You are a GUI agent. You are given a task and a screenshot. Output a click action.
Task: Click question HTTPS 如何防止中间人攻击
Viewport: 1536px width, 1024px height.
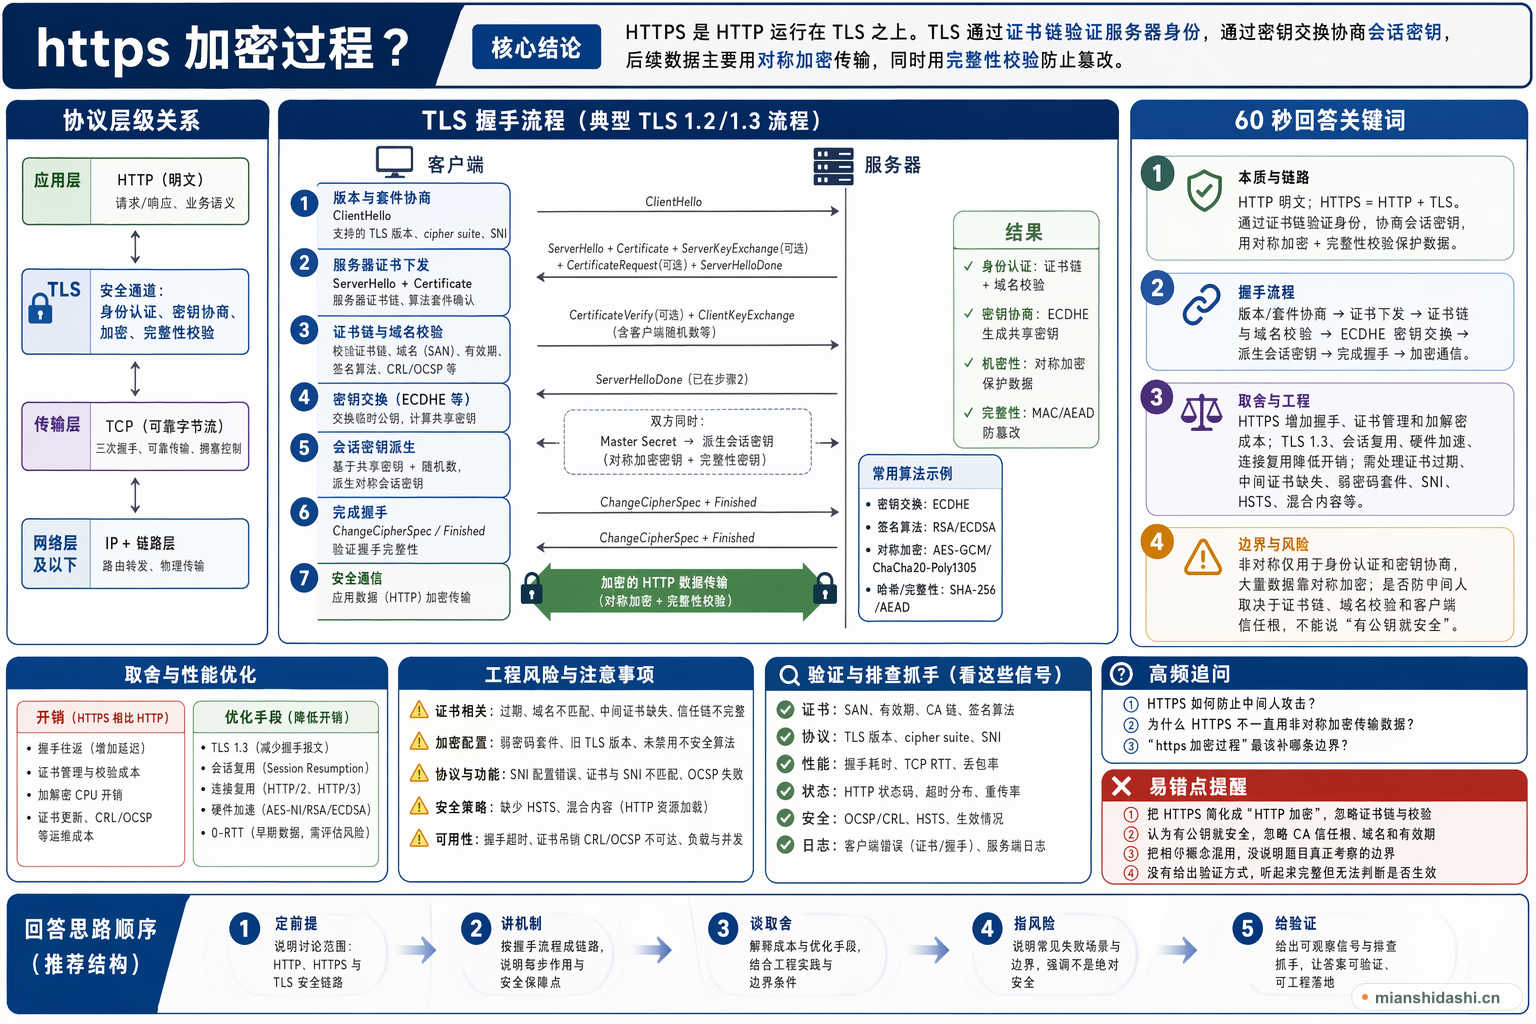(x=1231, y=704)
